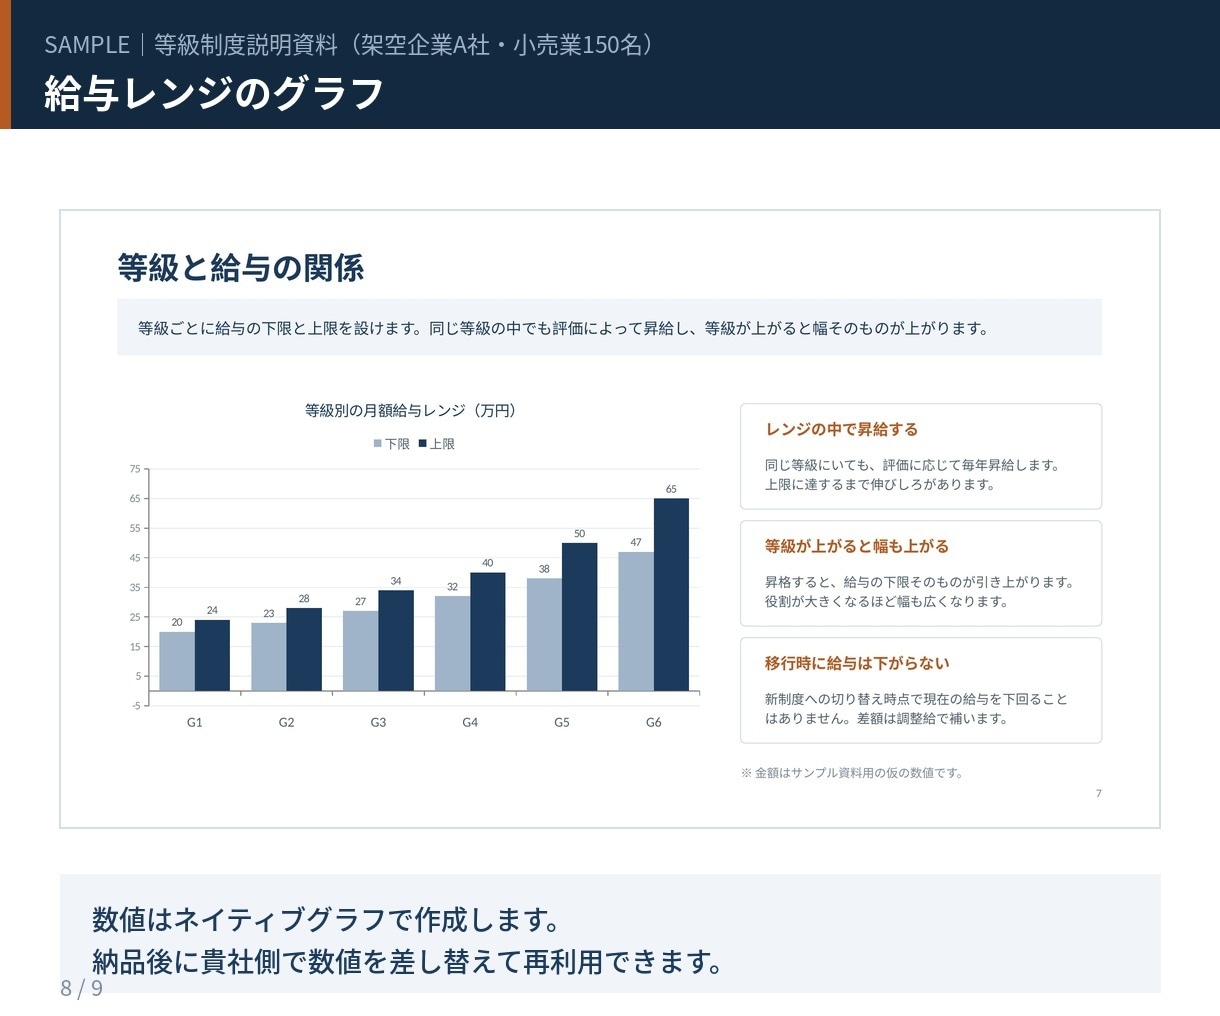Click the text 役割が大きくなるほど幅も広くなります。
Viewport: 1220px width, 1016px height.
pos(887,601)
